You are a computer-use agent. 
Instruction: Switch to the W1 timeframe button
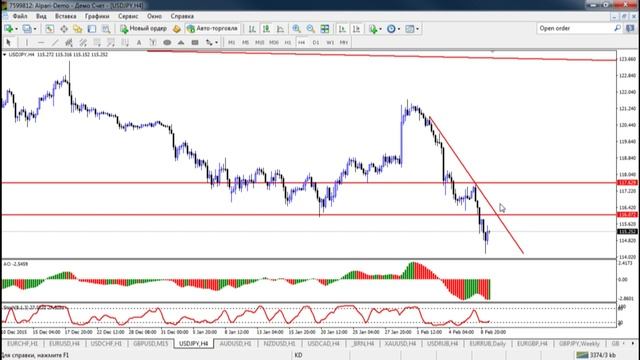coord(330,42)
